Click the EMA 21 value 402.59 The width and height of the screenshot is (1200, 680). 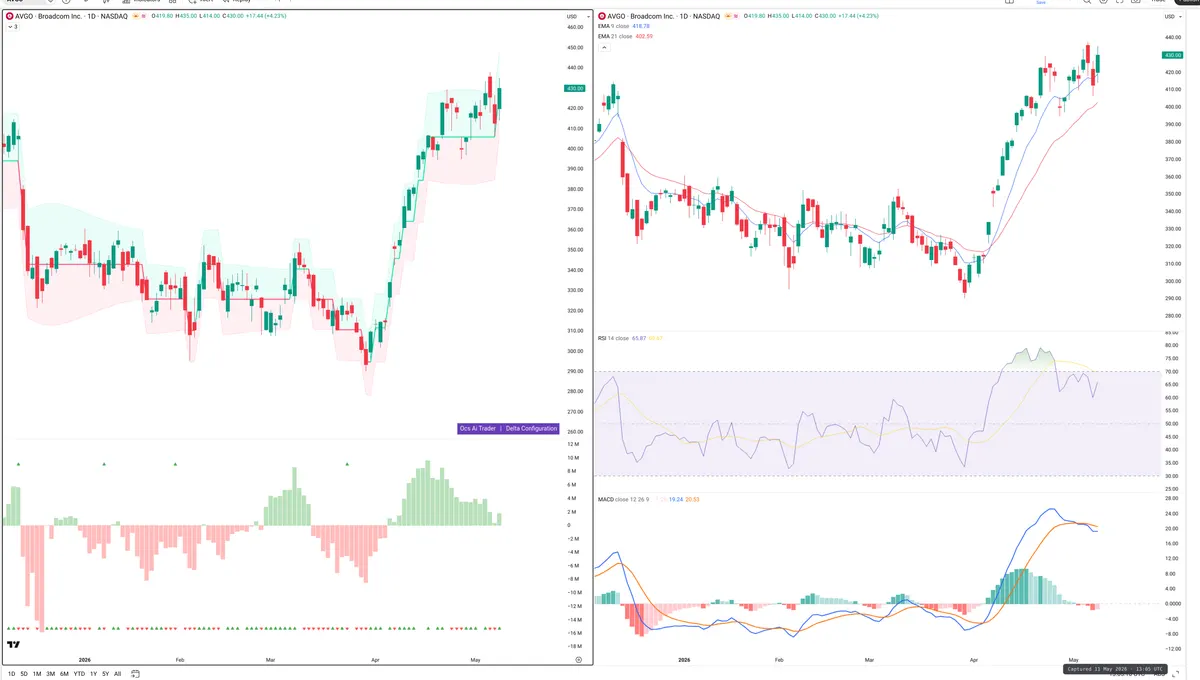(x=644, y=36)
